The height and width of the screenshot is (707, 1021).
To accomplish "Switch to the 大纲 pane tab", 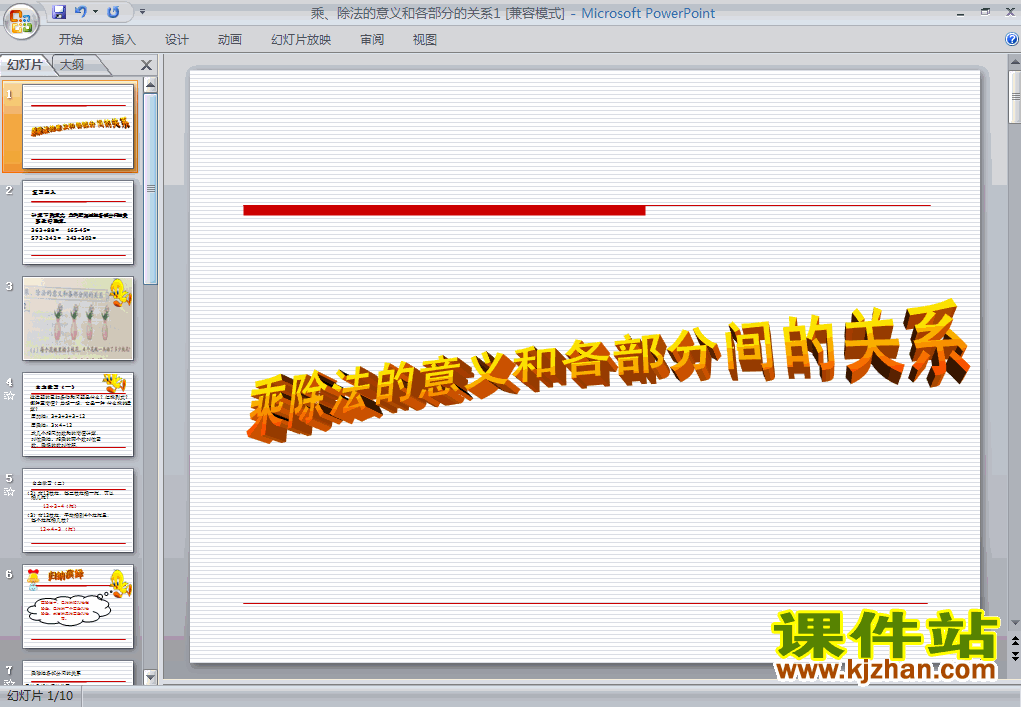I will (x=72, y=64).
